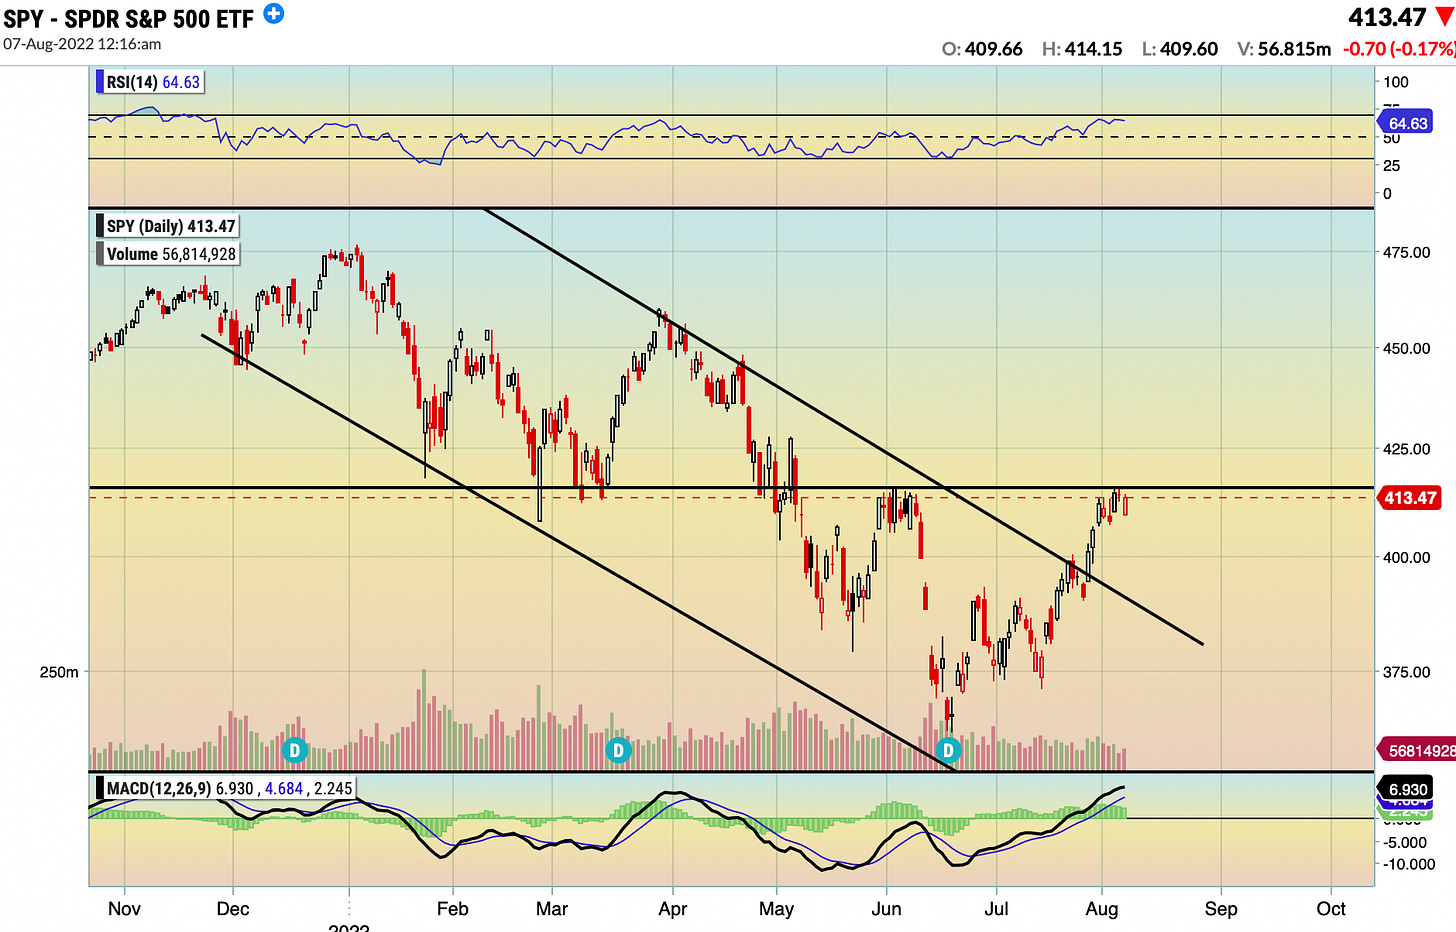Click the Oct label on the time axis
The image size is (1456, 932).
(1331, 909)
